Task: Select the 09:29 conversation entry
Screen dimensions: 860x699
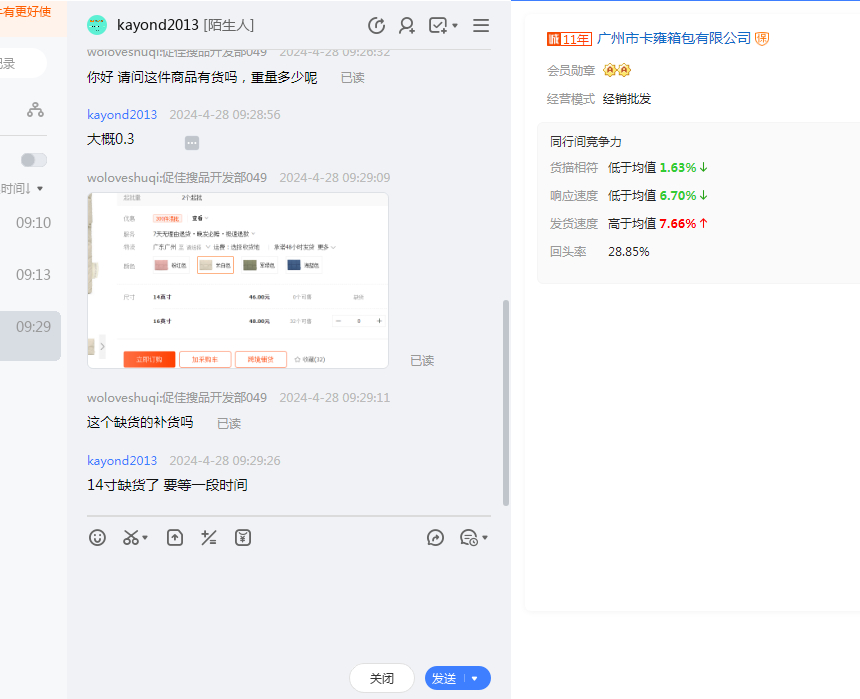Action: [x=33, y=326]
